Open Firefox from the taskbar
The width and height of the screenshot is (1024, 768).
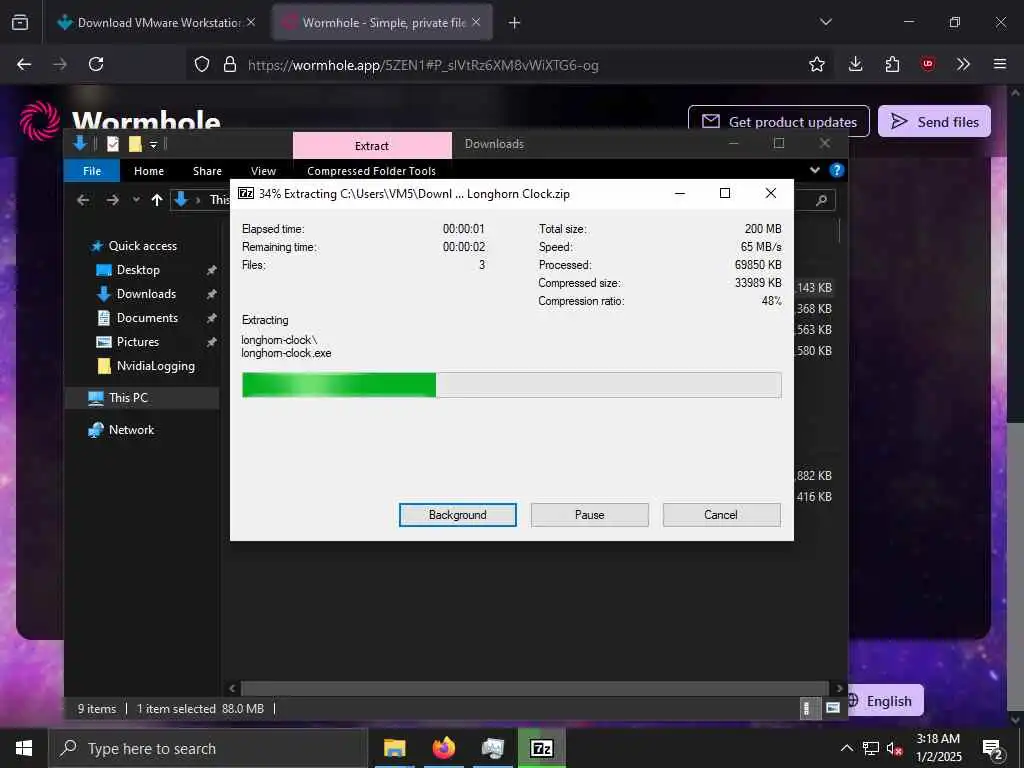443,748
